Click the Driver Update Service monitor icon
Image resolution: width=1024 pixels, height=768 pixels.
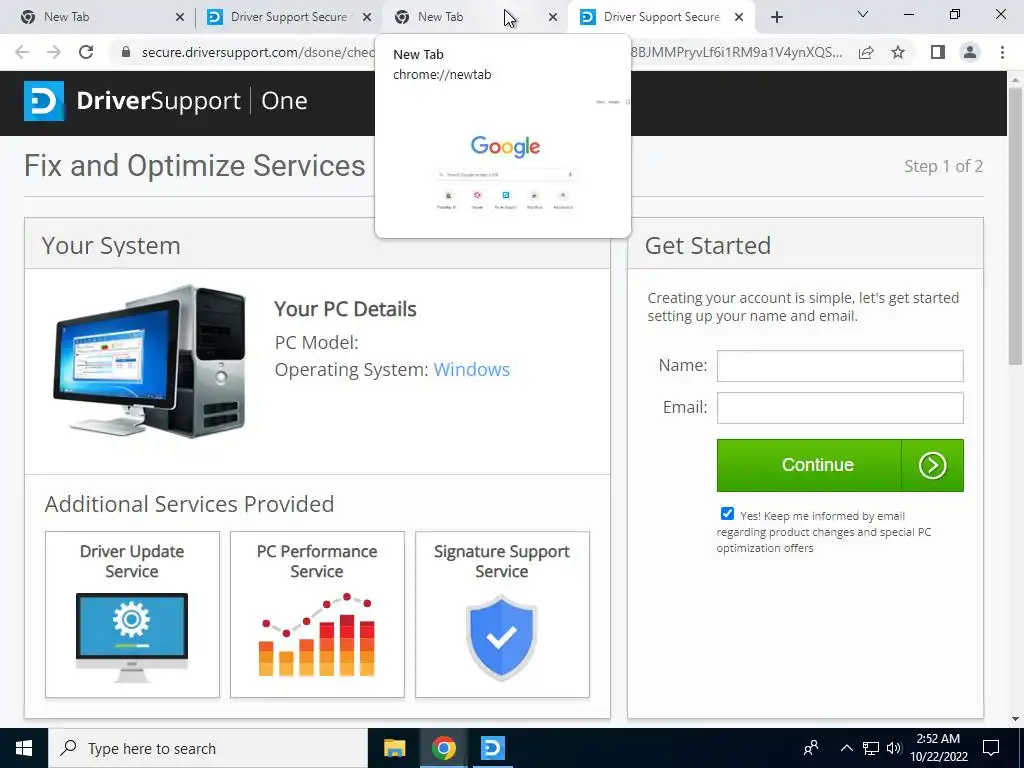tap(132, 637)
